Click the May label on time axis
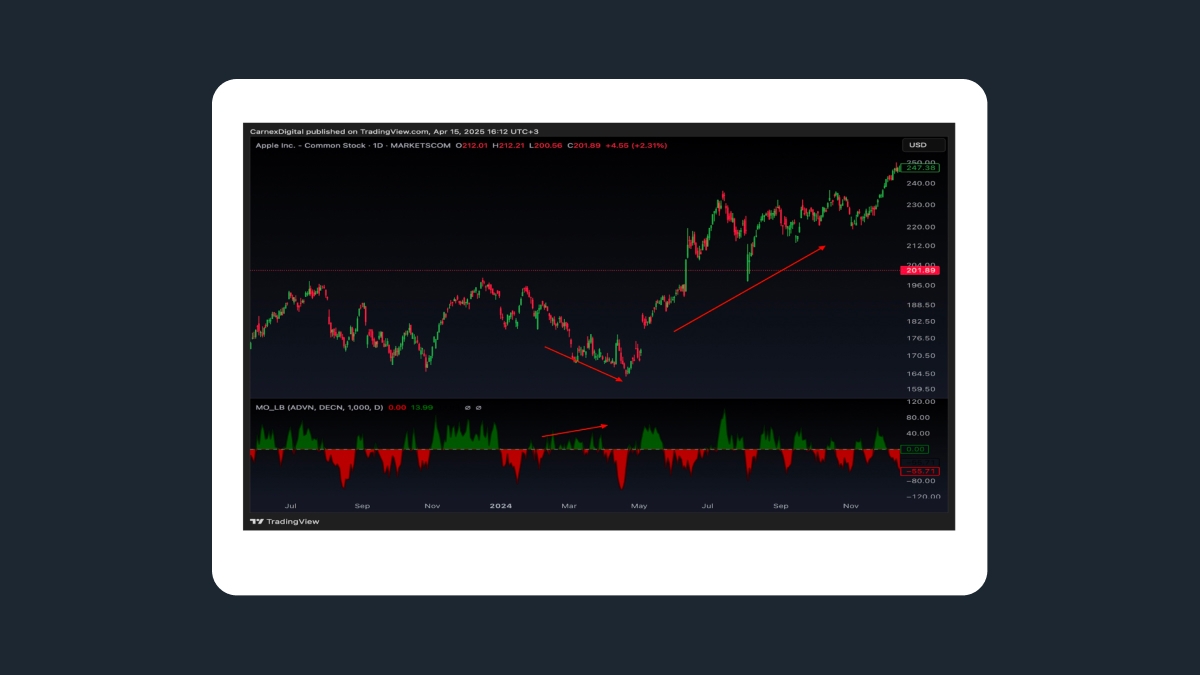This screenshot has height=675, width=1200. pos(639,506)
